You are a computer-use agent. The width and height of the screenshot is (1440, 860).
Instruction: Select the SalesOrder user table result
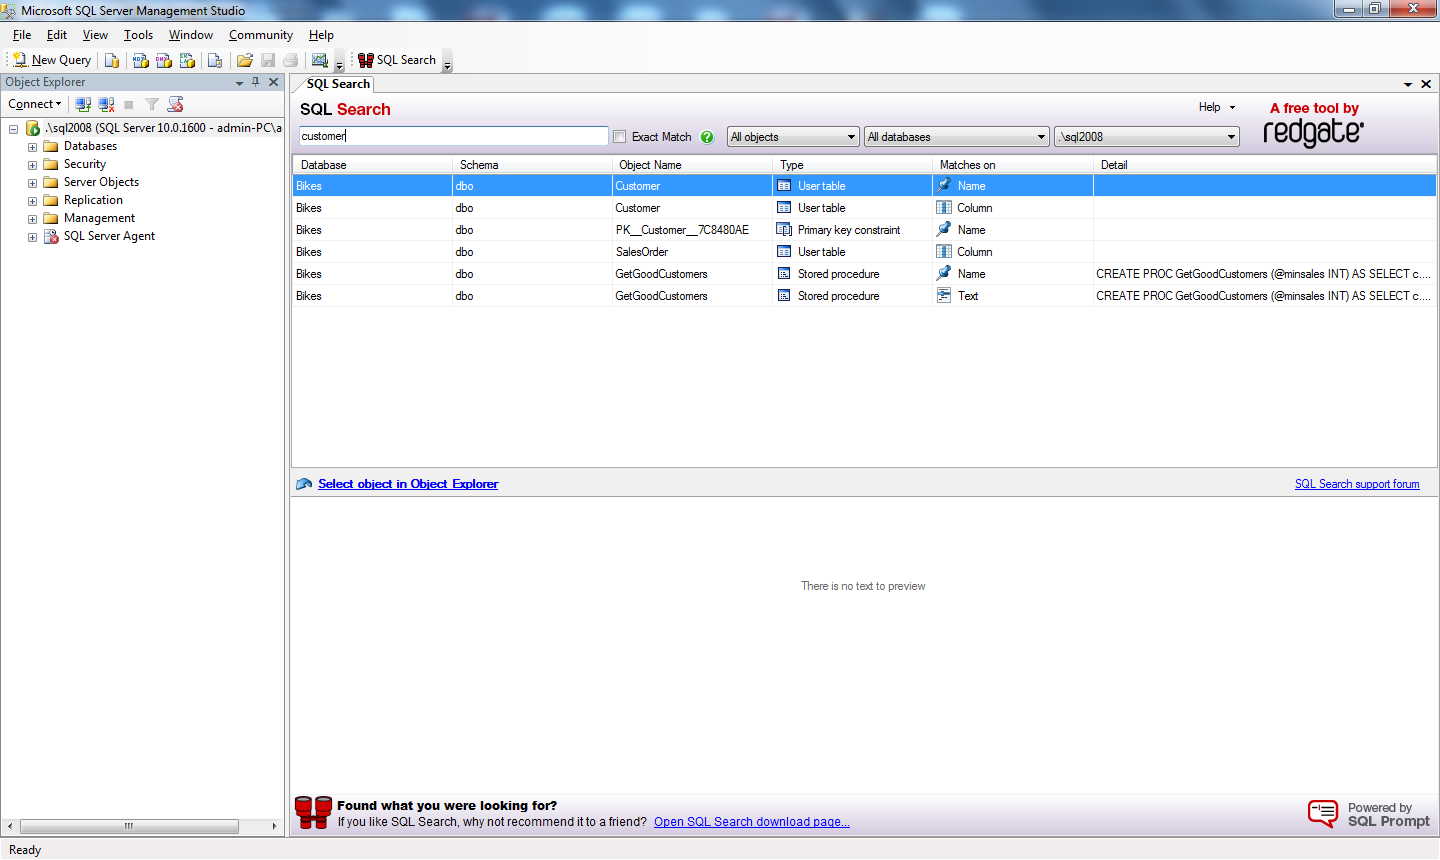(864, 252)
